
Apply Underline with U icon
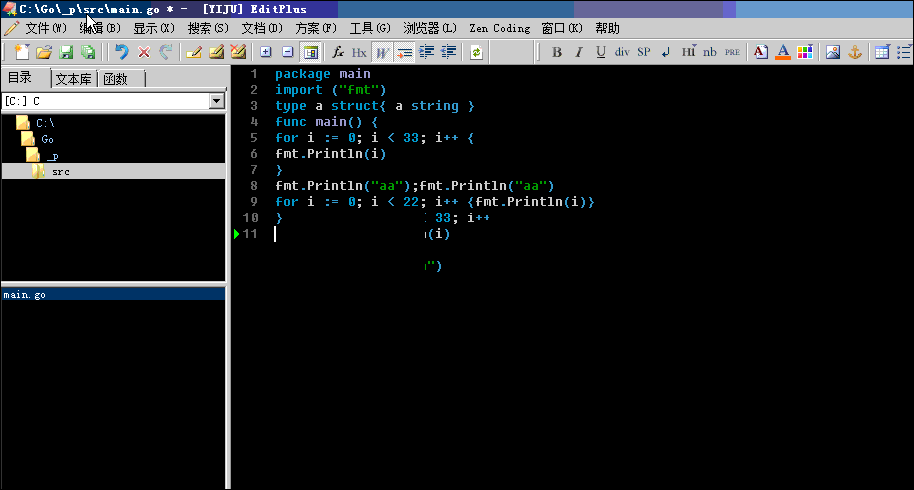(601, 52)
